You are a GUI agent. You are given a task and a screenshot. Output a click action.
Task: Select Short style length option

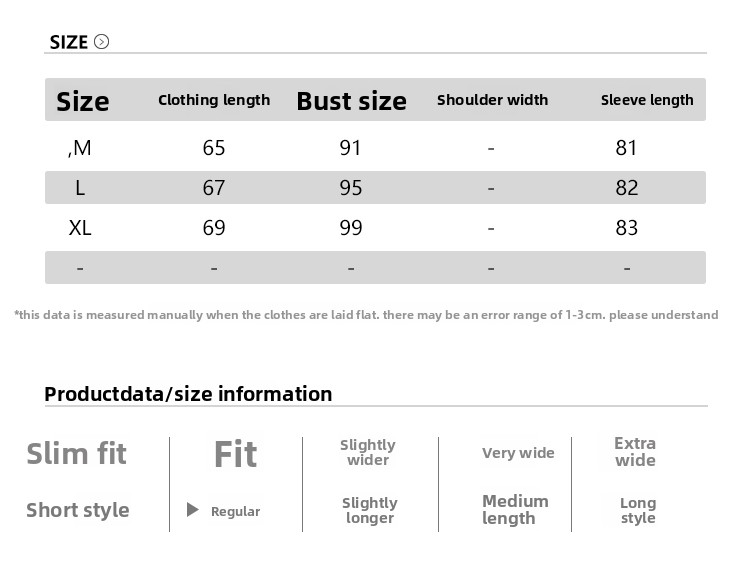(x=78, y=510)
